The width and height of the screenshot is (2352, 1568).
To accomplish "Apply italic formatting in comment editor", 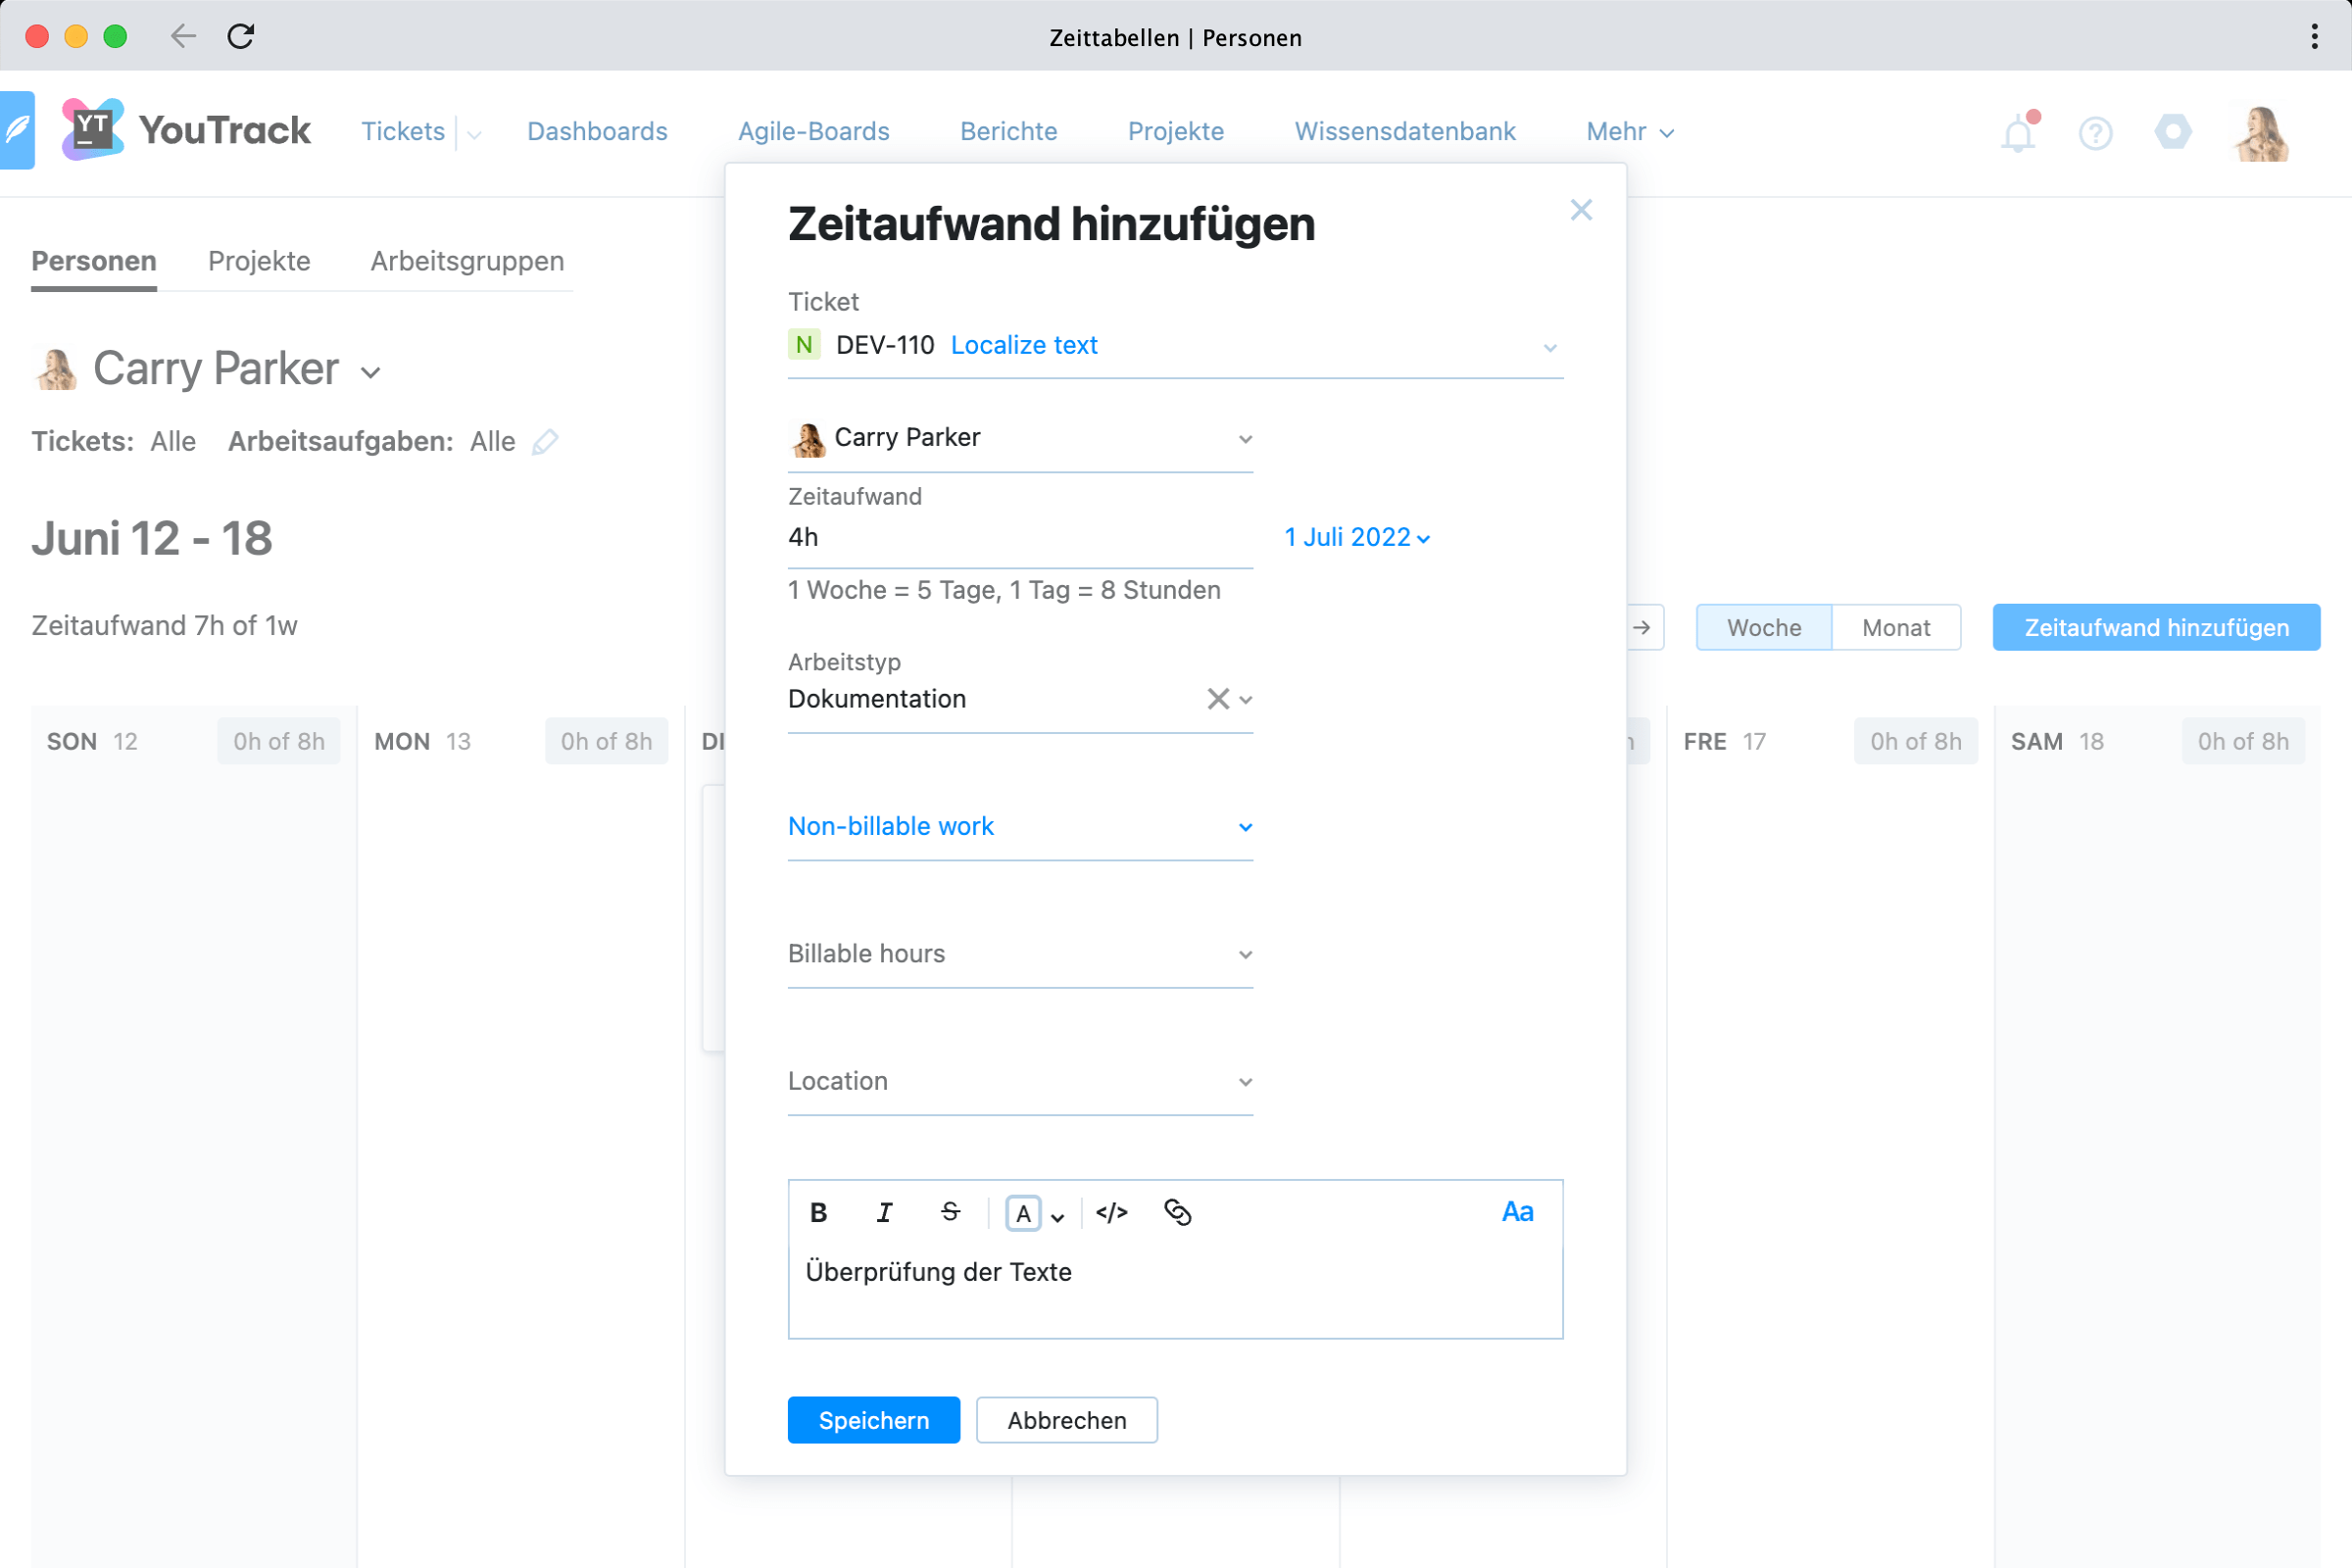I will pyautogui.click(x=884, y=1213).
